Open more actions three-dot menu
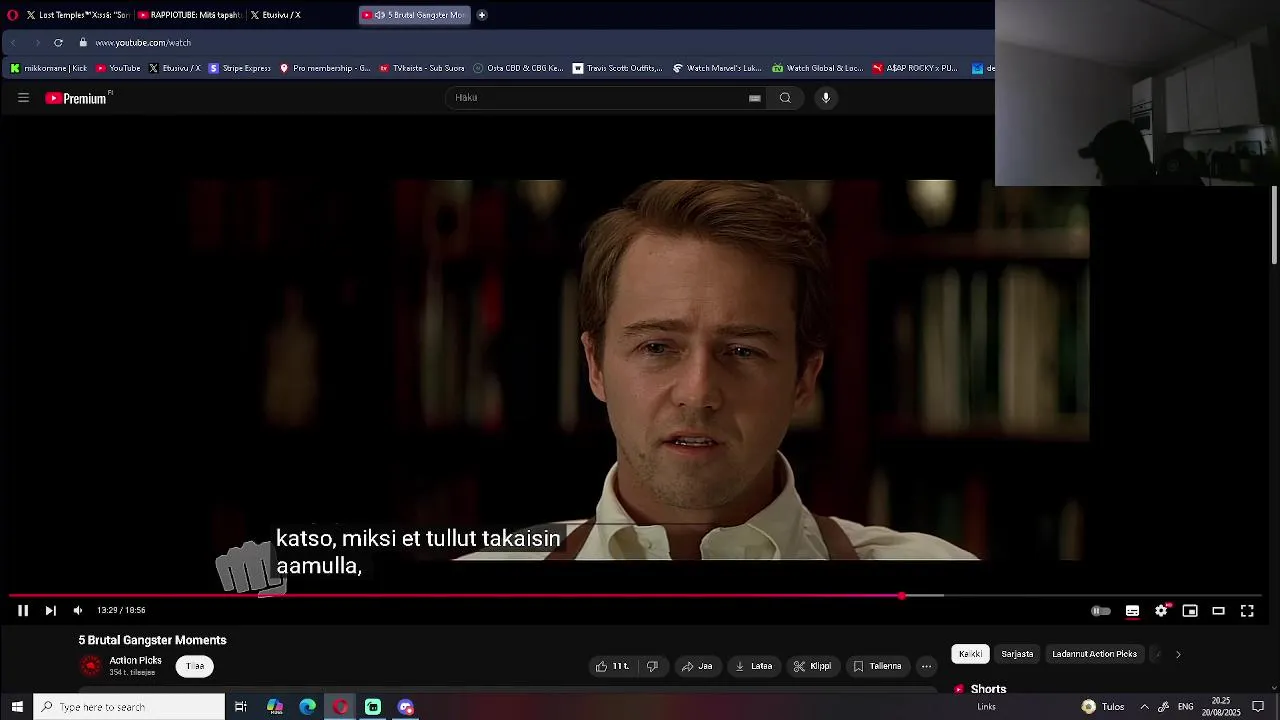 [x=926, y=666]
